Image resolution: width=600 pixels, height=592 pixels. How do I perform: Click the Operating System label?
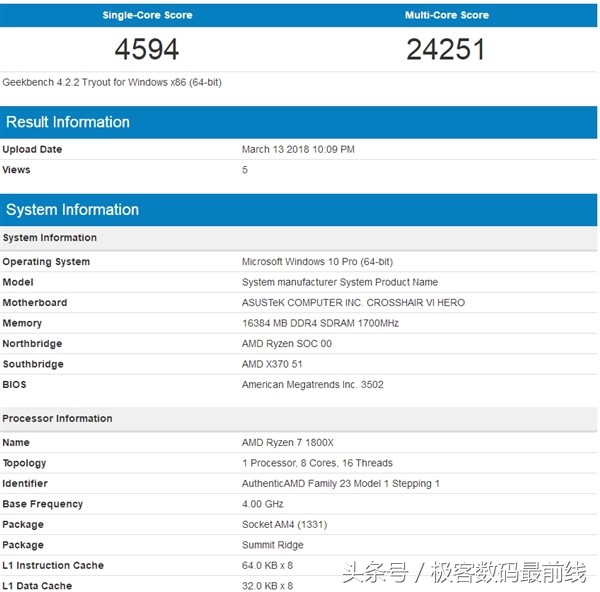click(x=46, y=262)
